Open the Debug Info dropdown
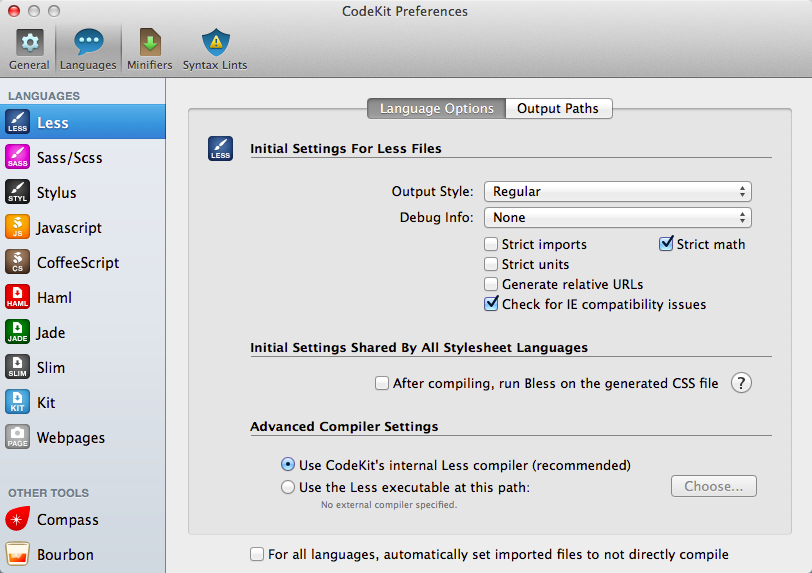 tap(618, 218)
